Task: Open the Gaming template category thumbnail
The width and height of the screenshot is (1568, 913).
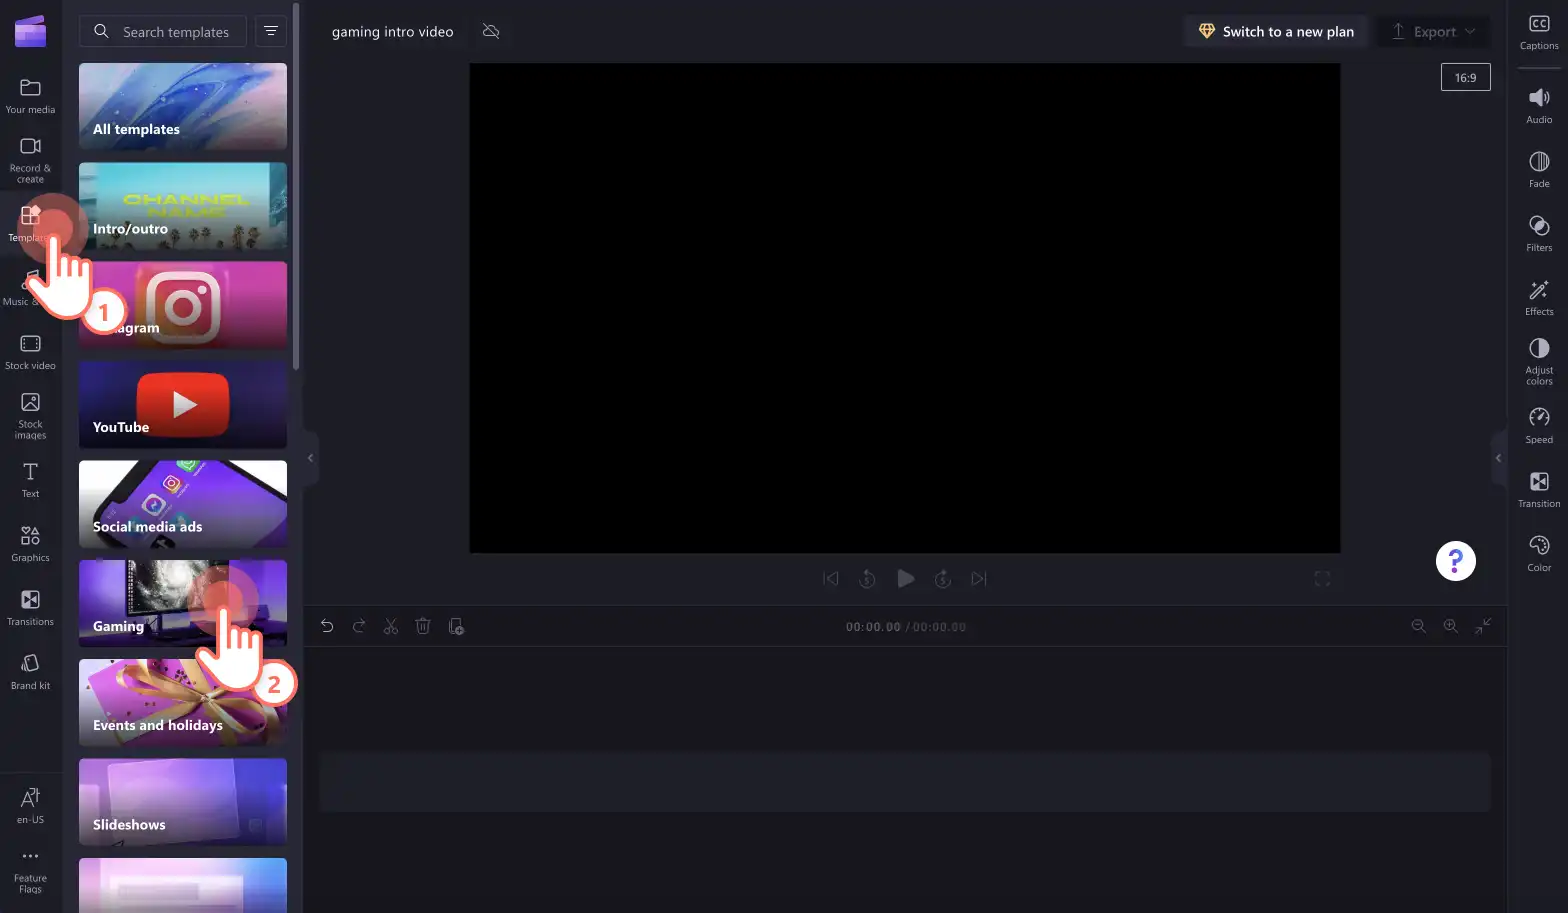Action: [x=183, y=603]
